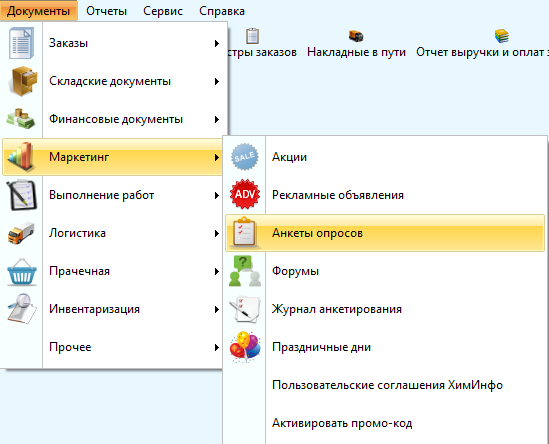Expand the Маркетинг submenu arrow

tap(217, 157)
